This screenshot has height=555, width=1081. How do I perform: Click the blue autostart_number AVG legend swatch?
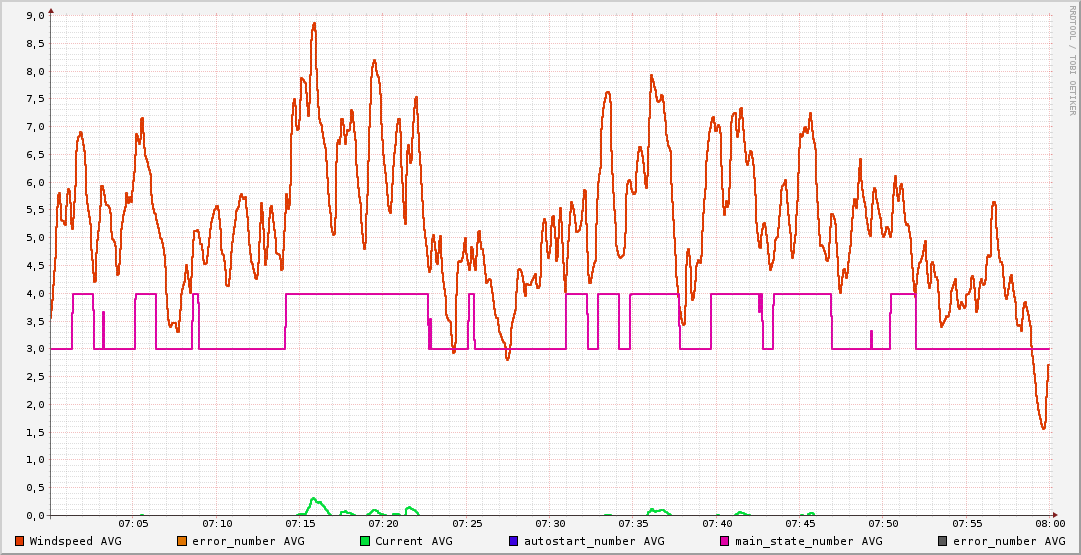[514, 541]
